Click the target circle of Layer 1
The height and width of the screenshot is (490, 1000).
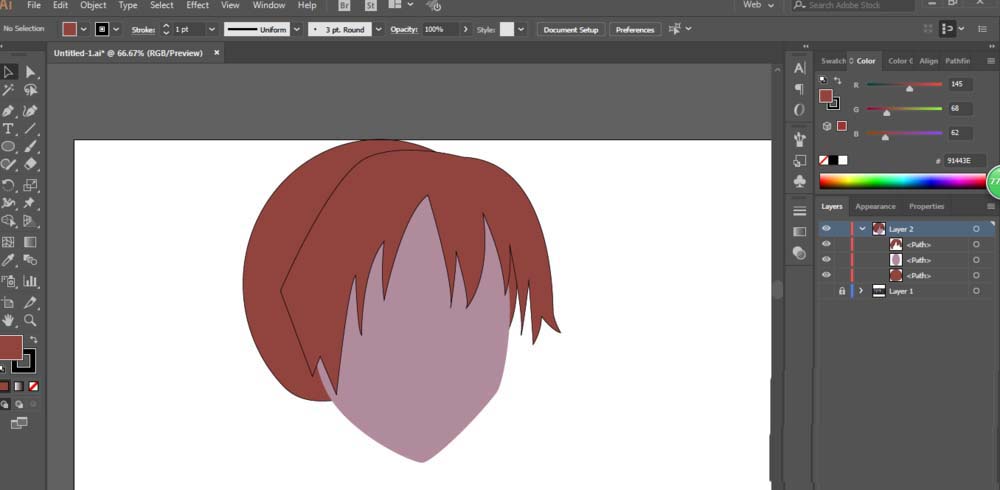(x=976, y=291)
